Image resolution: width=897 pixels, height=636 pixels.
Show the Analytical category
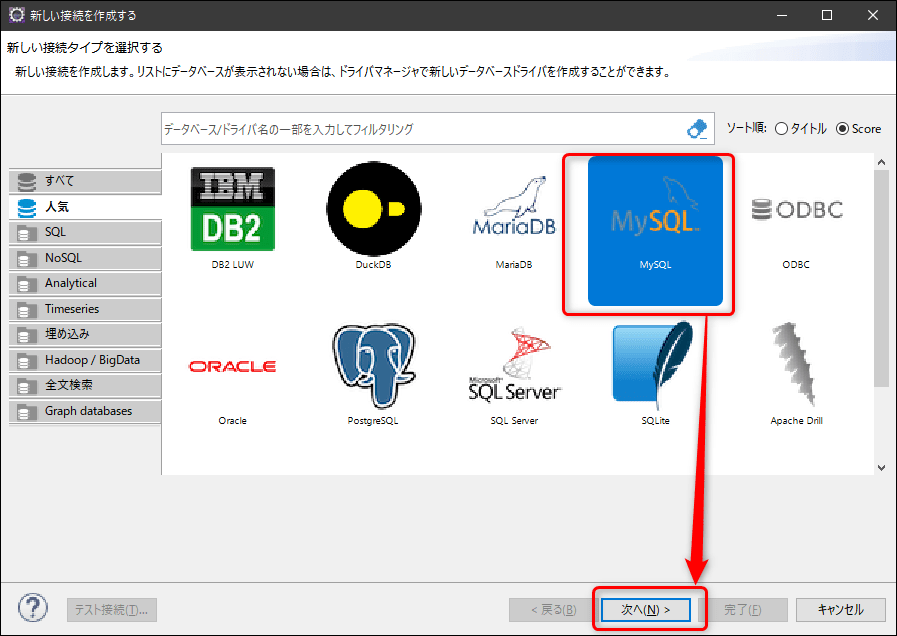85,283
